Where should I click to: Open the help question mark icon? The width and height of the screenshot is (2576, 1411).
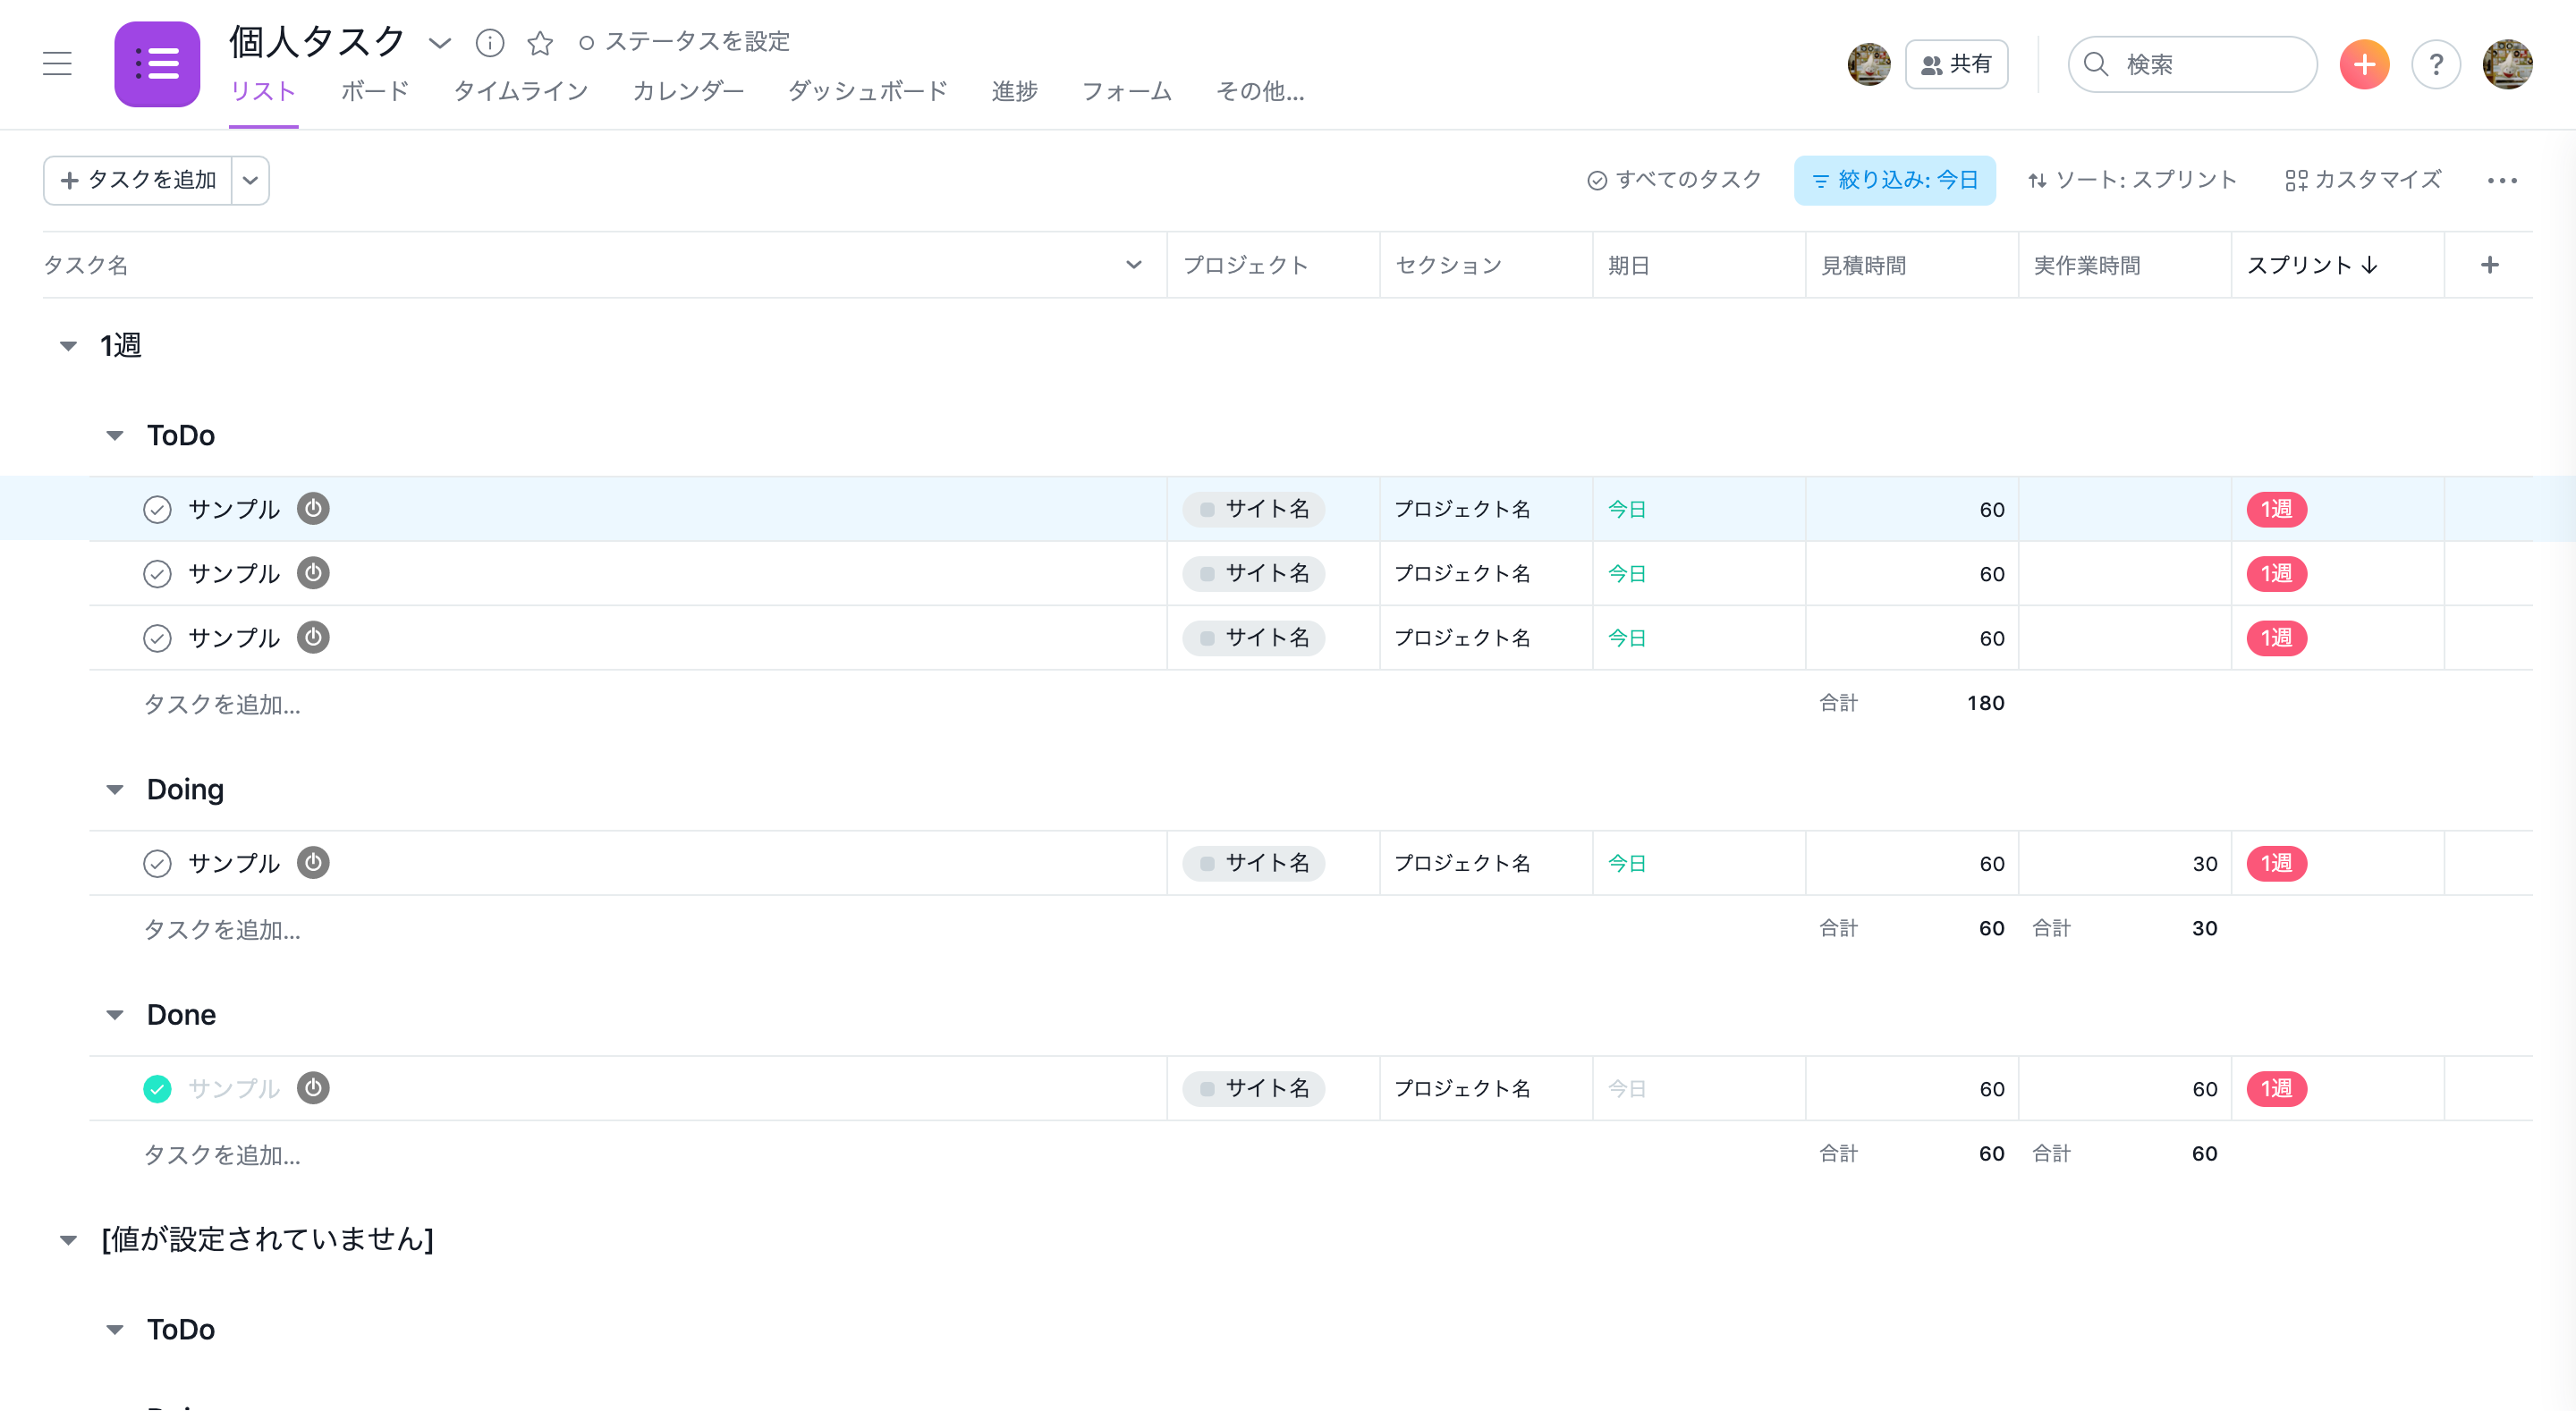[x=2435, y=65]
